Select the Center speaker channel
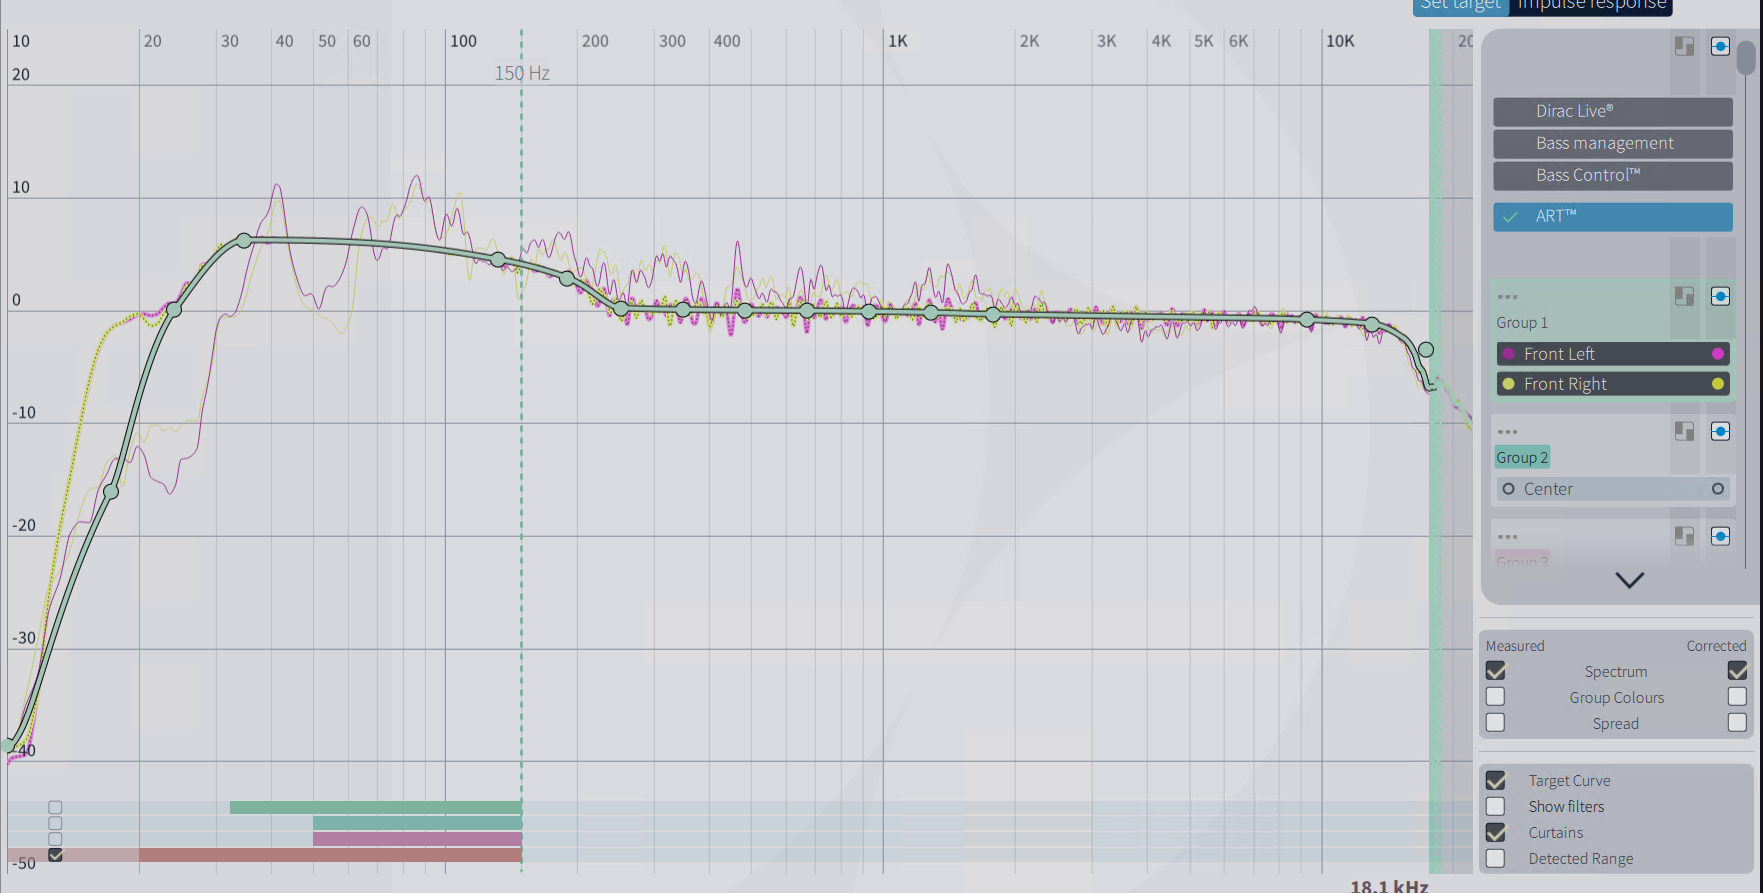Viewport: 1763px width, 893px height. [x=1612, y=489]
